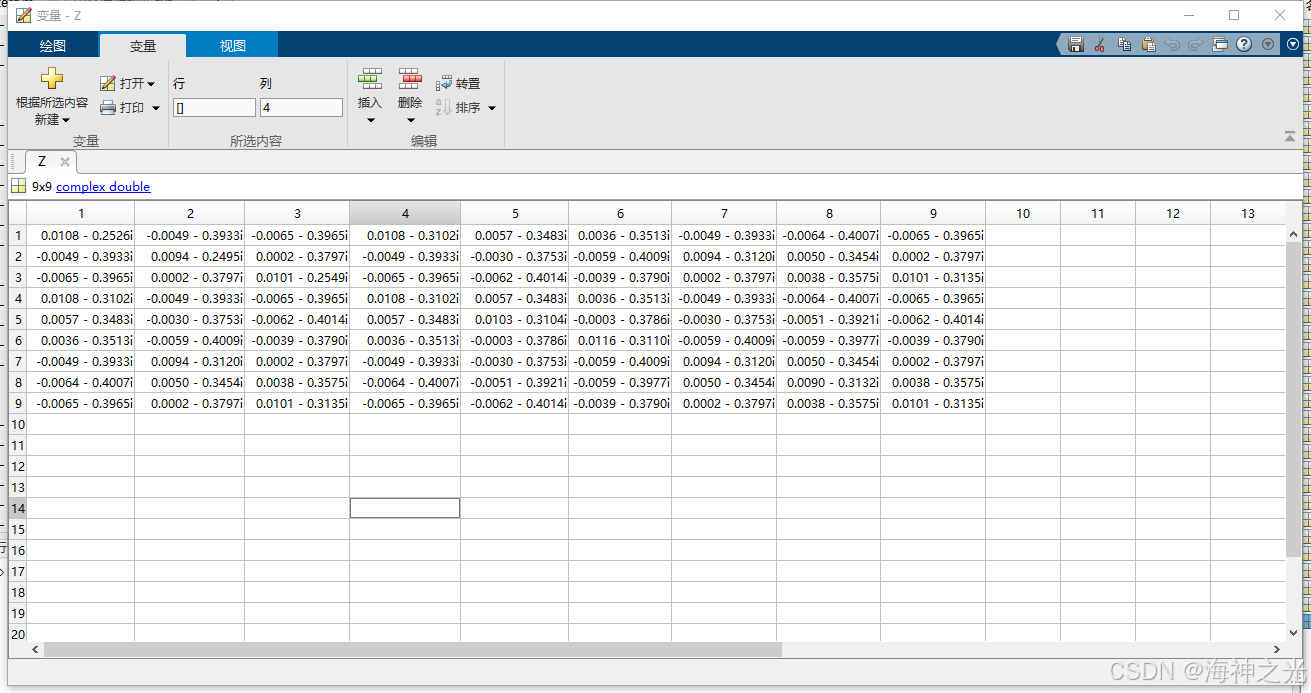Click the horizontal scrollbar thumb
This screenshot has width=1311, height=693.
click(412, 650)
